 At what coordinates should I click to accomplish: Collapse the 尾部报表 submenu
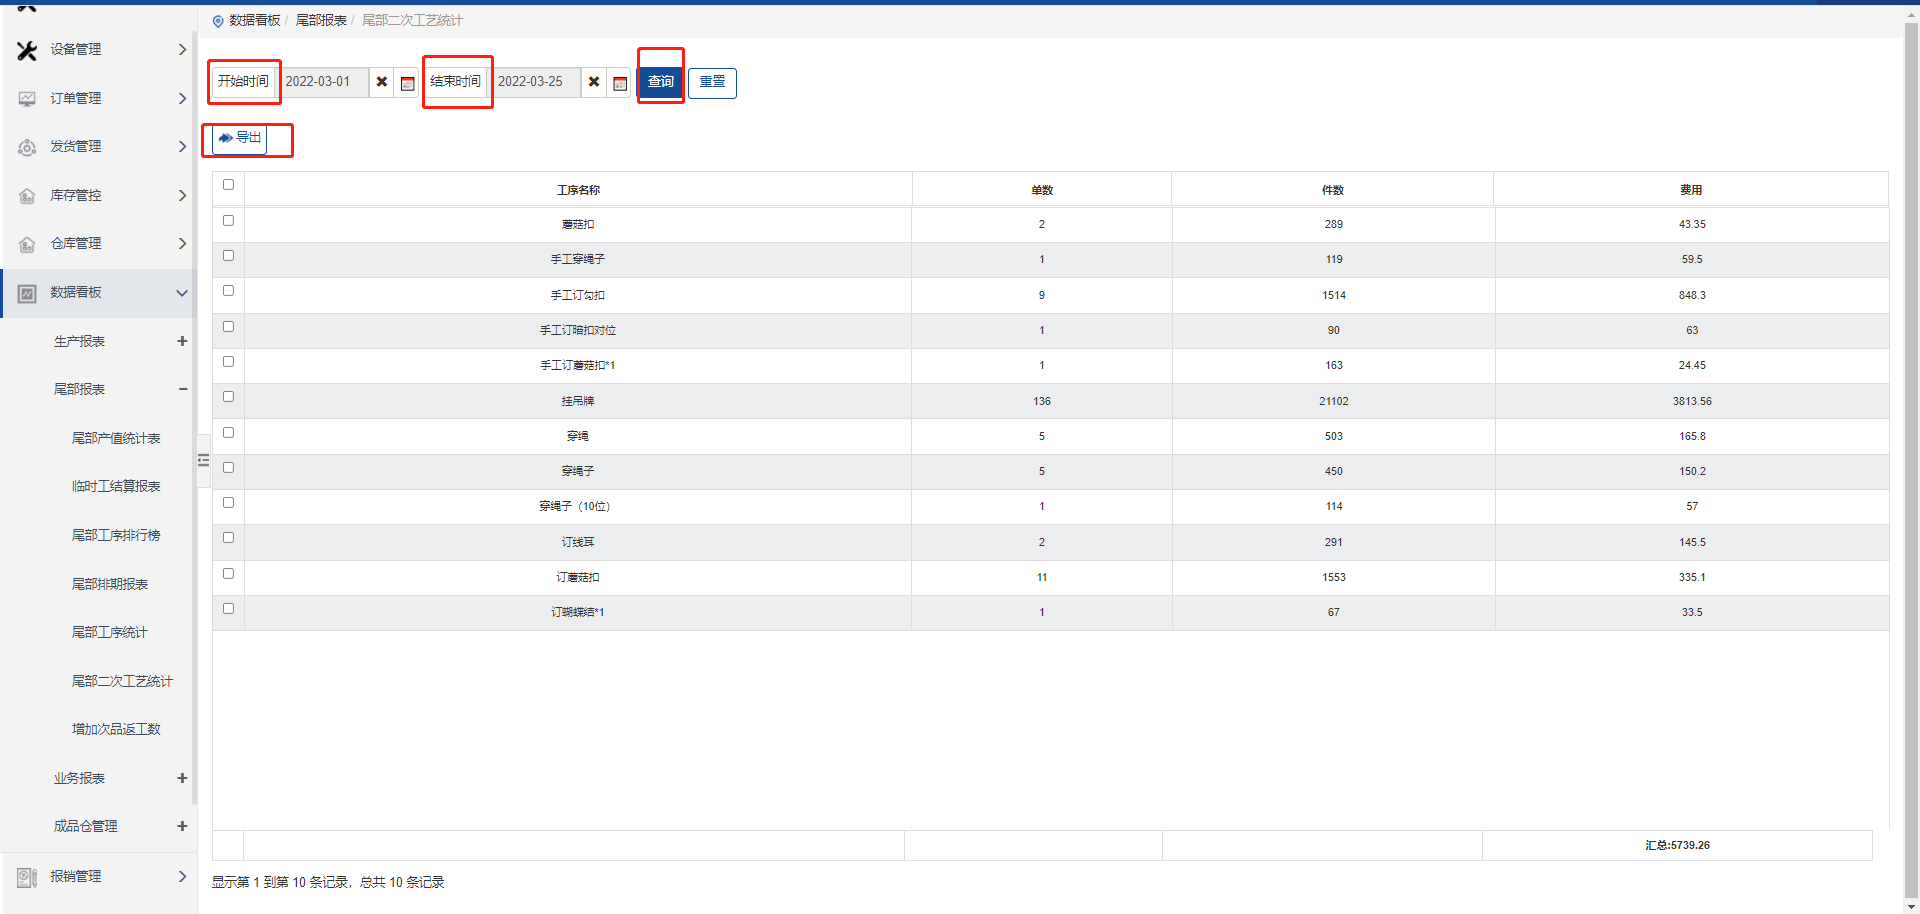point(182,389)
